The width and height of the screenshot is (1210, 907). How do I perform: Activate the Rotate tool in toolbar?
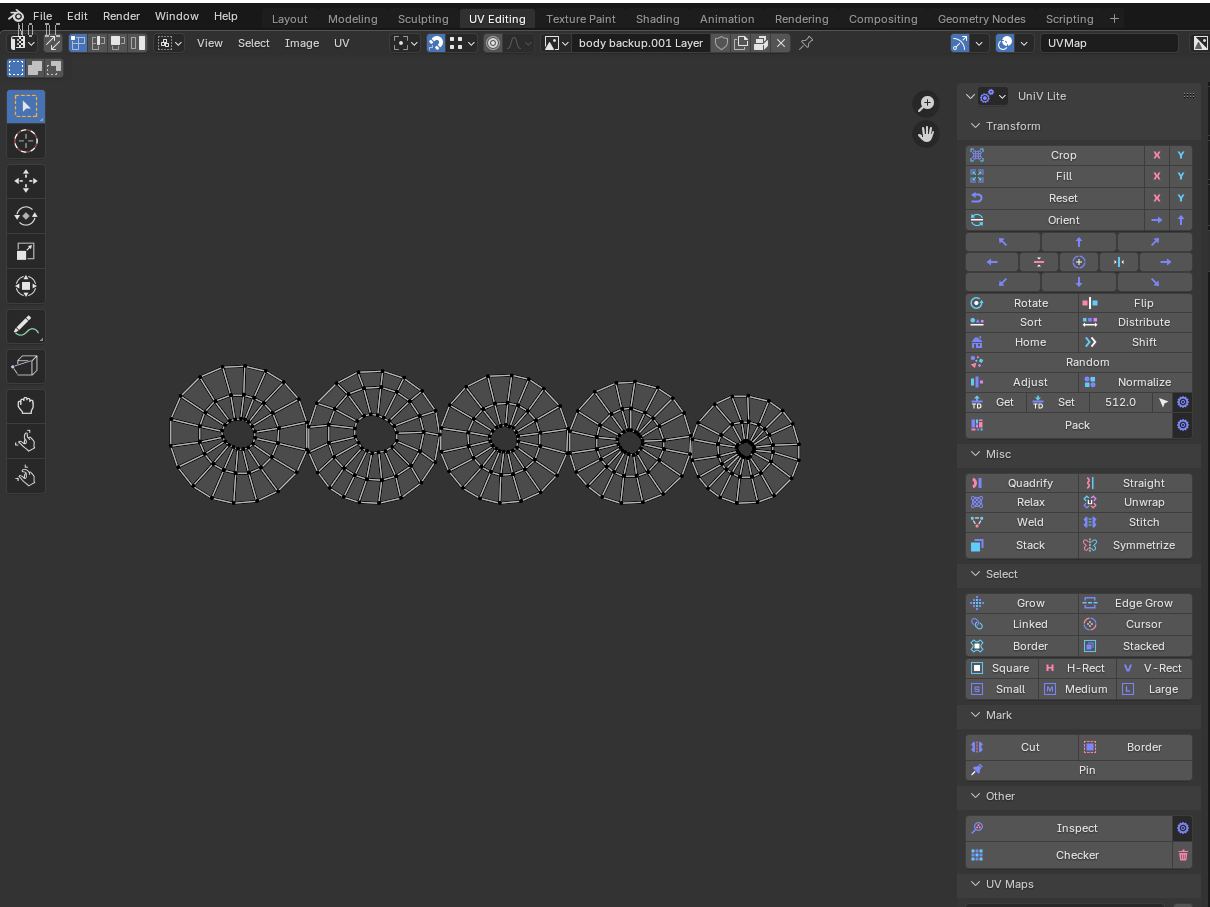(x=26, y=216)
